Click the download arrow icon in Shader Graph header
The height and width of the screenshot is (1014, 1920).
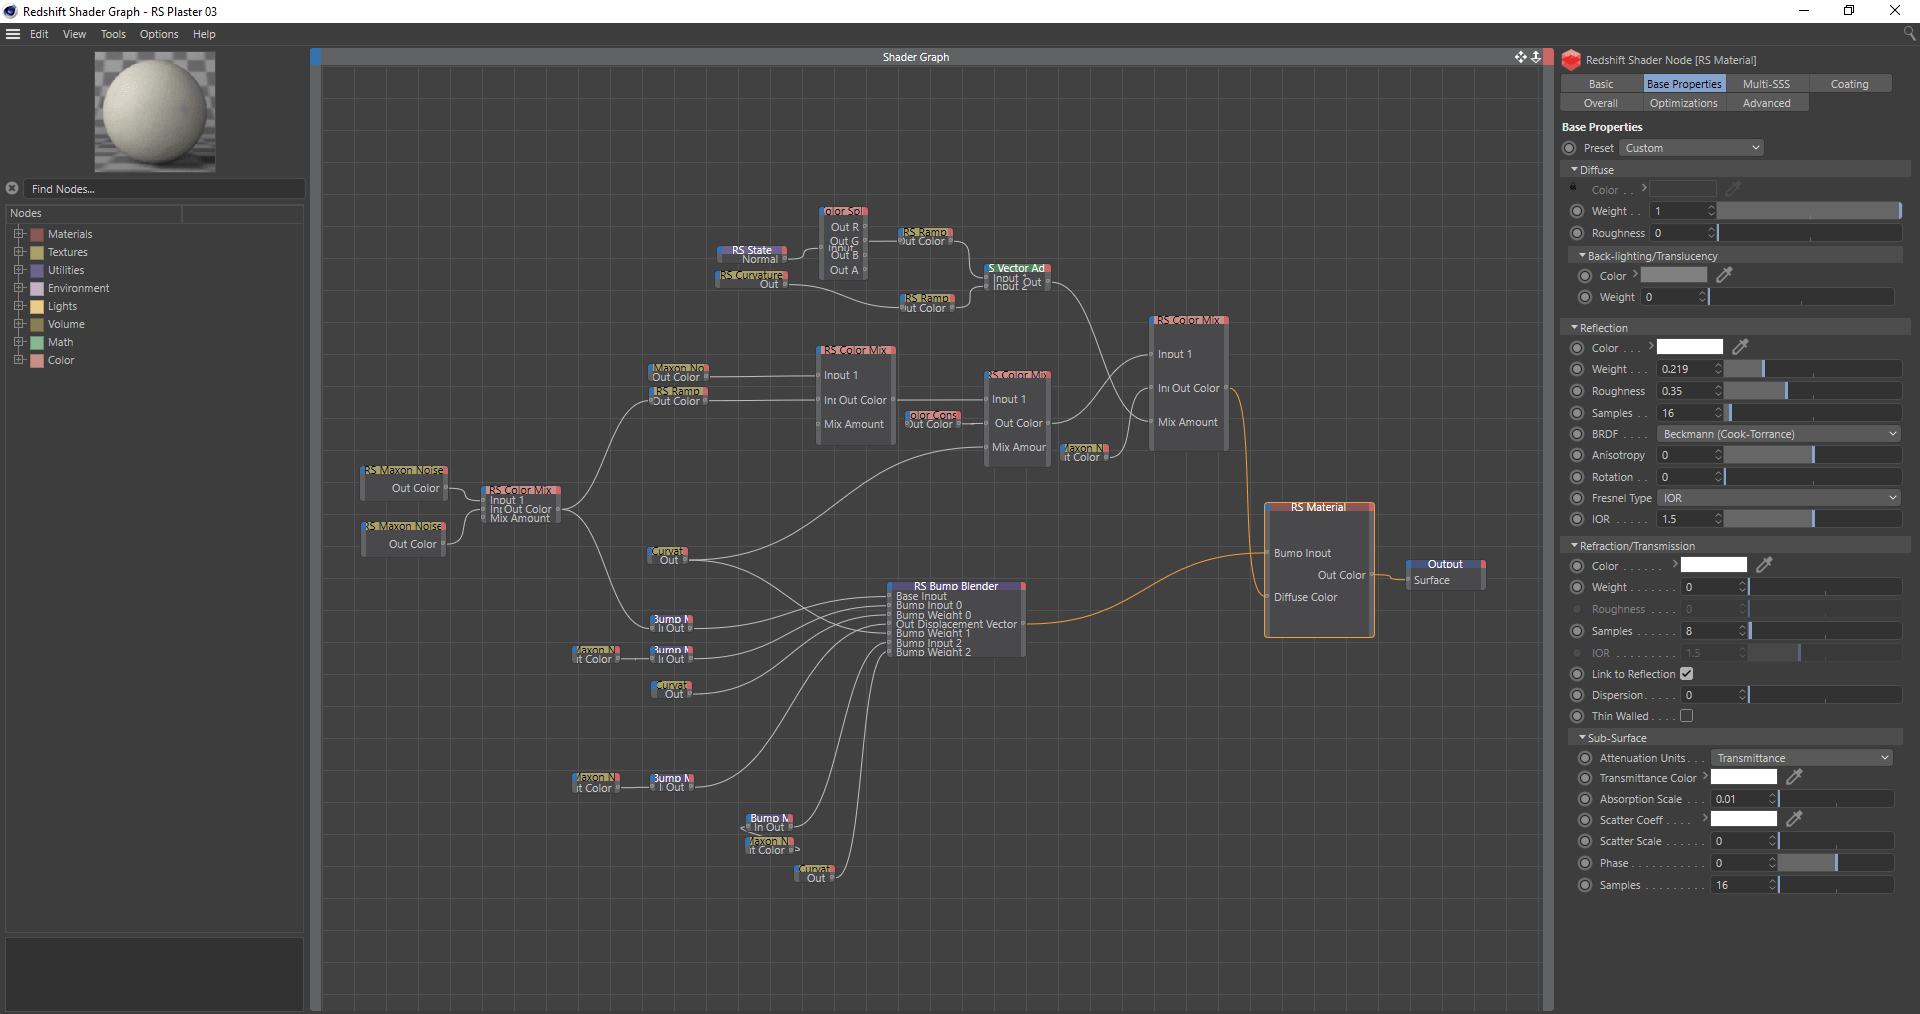click(x=1537, y=57)
